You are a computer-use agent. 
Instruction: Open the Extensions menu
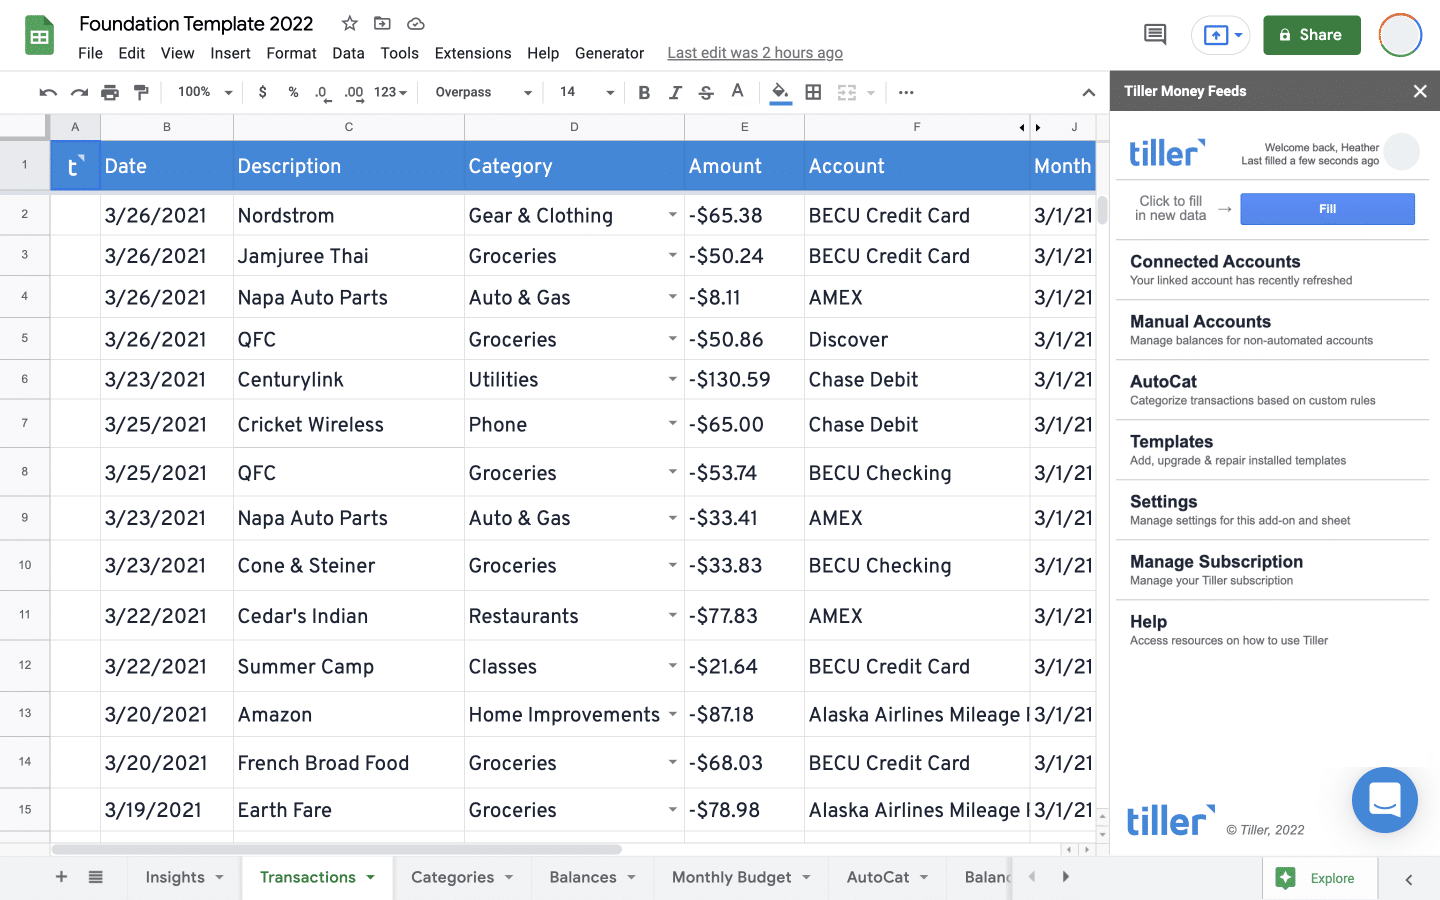473,53
